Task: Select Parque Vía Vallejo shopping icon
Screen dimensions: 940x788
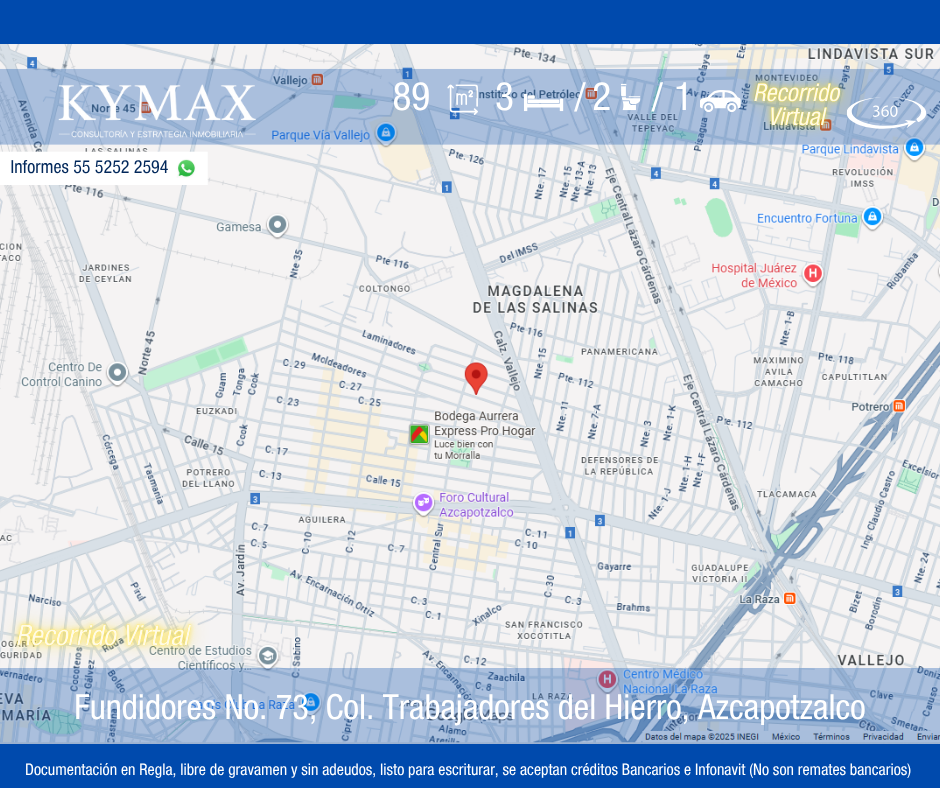Action: click(x=386, y=133)
